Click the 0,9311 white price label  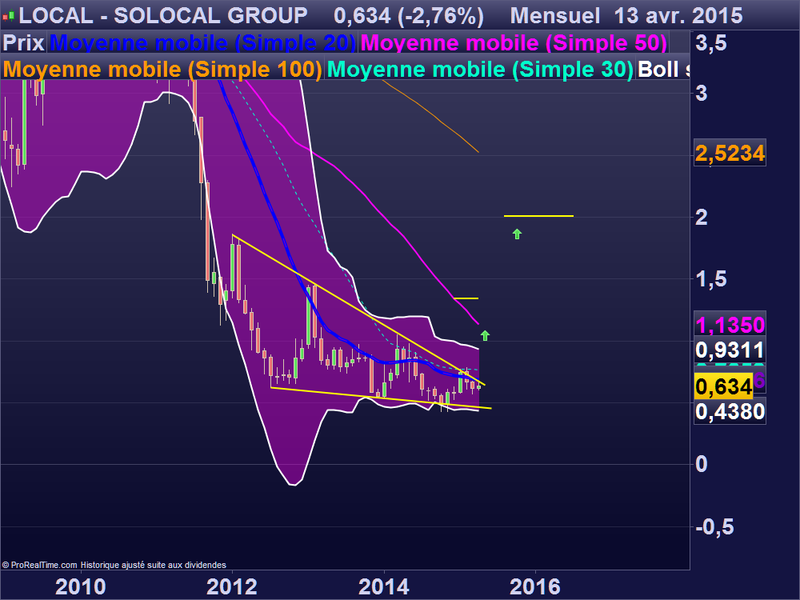(730, 351)
